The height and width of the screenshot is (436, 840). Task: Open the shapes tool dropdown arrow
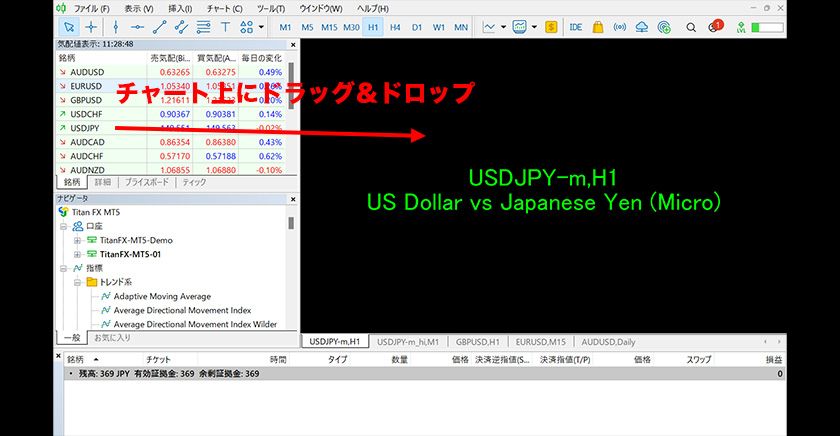[x=261, y=27]
